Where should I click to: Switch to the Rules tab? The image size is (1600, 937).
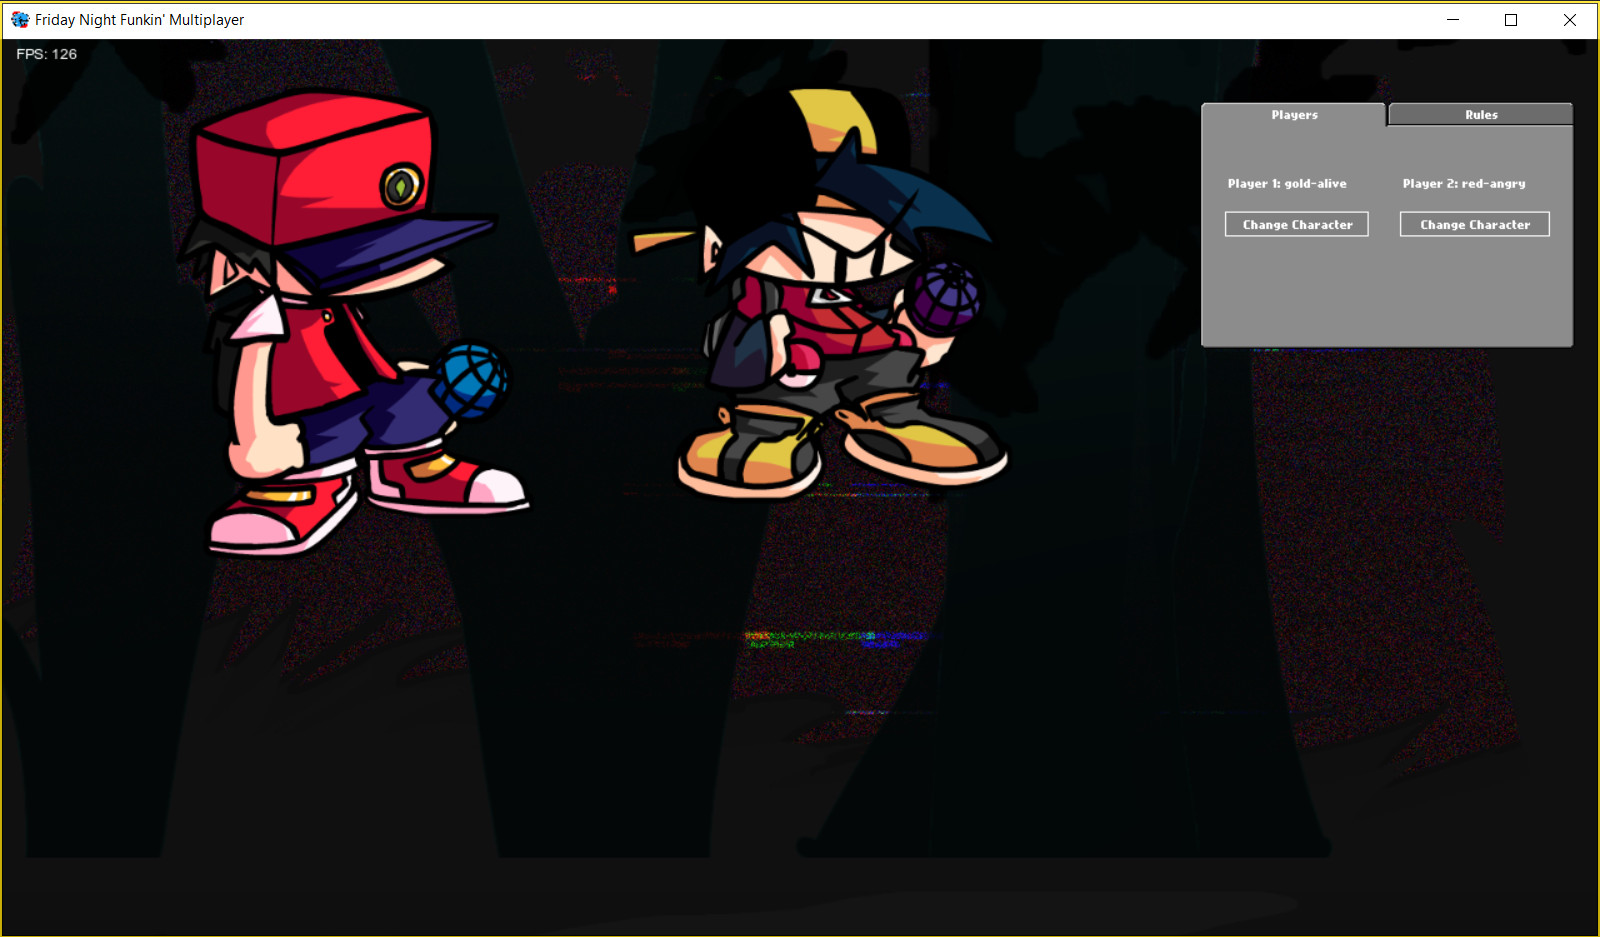[1480, 115]
